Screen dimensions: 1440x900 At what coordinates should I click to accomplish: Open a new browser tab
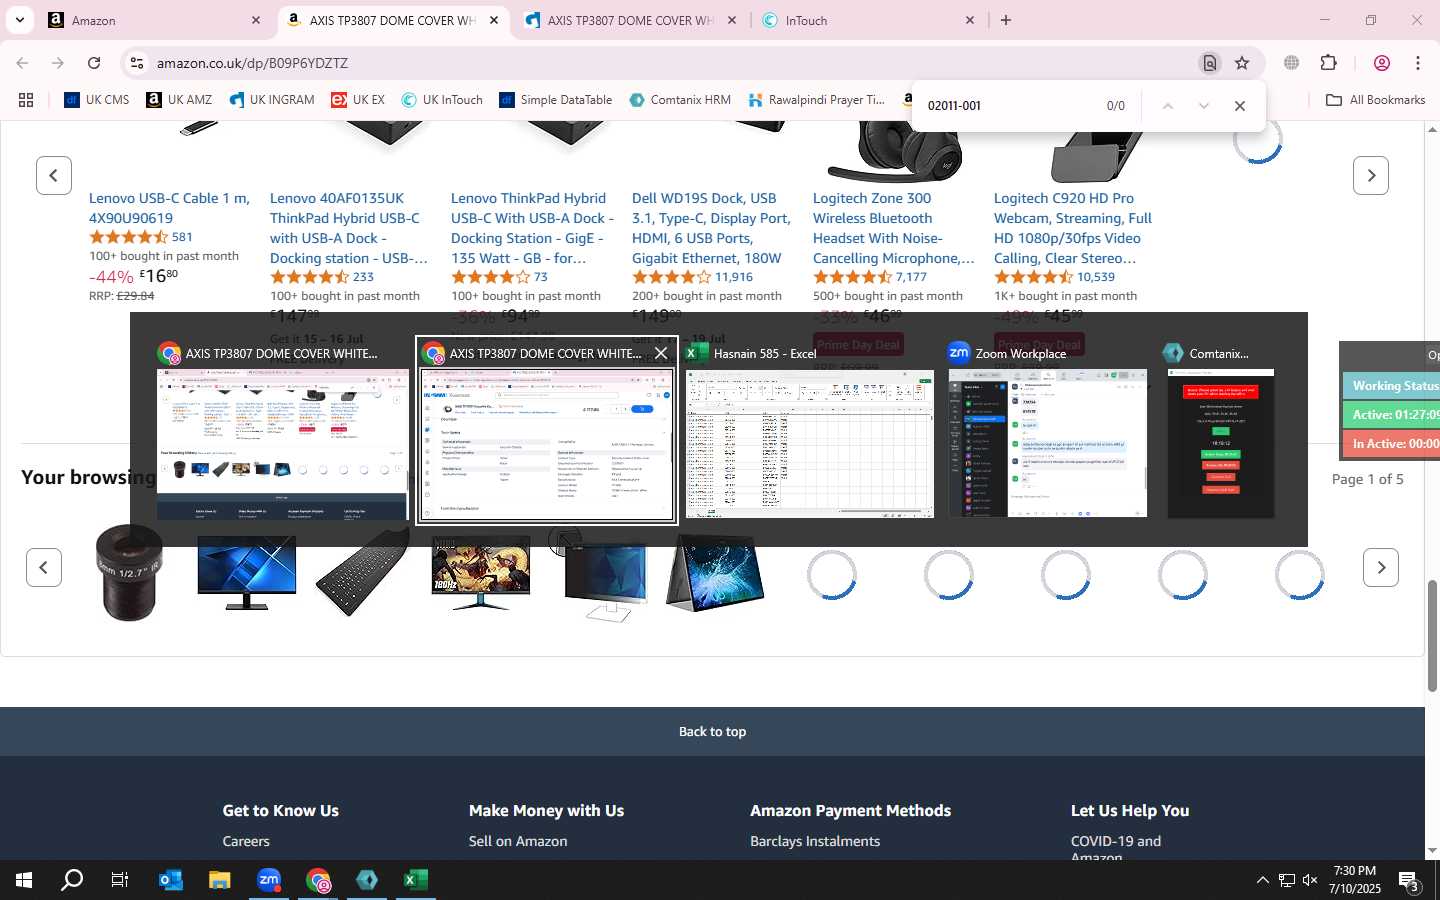(1006, 20)
